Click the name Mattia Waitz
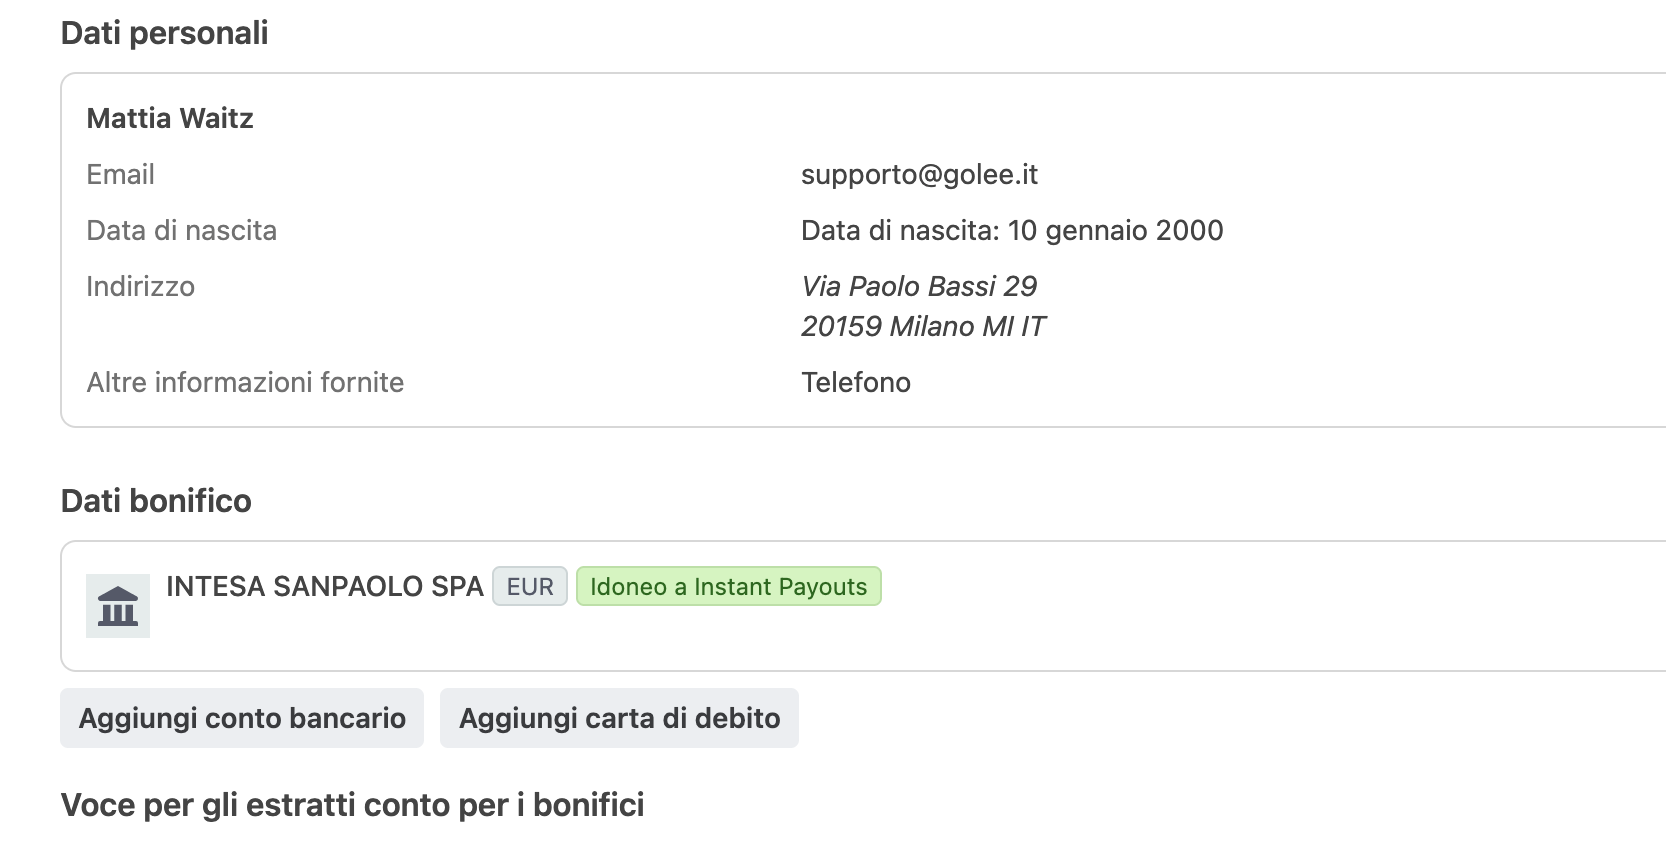The height and width of the screenshot is (842, 1666). point(170,119)
